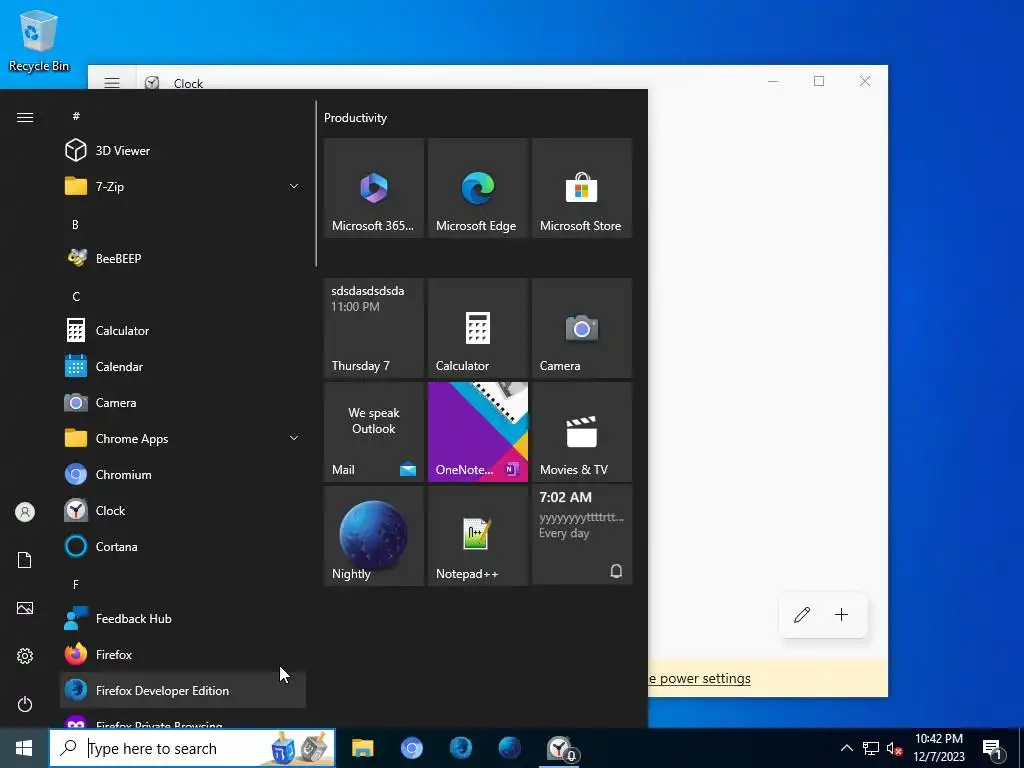Open Firefox Developer Edition from taskbar
Screen dimensions: 1024x768
460,748
